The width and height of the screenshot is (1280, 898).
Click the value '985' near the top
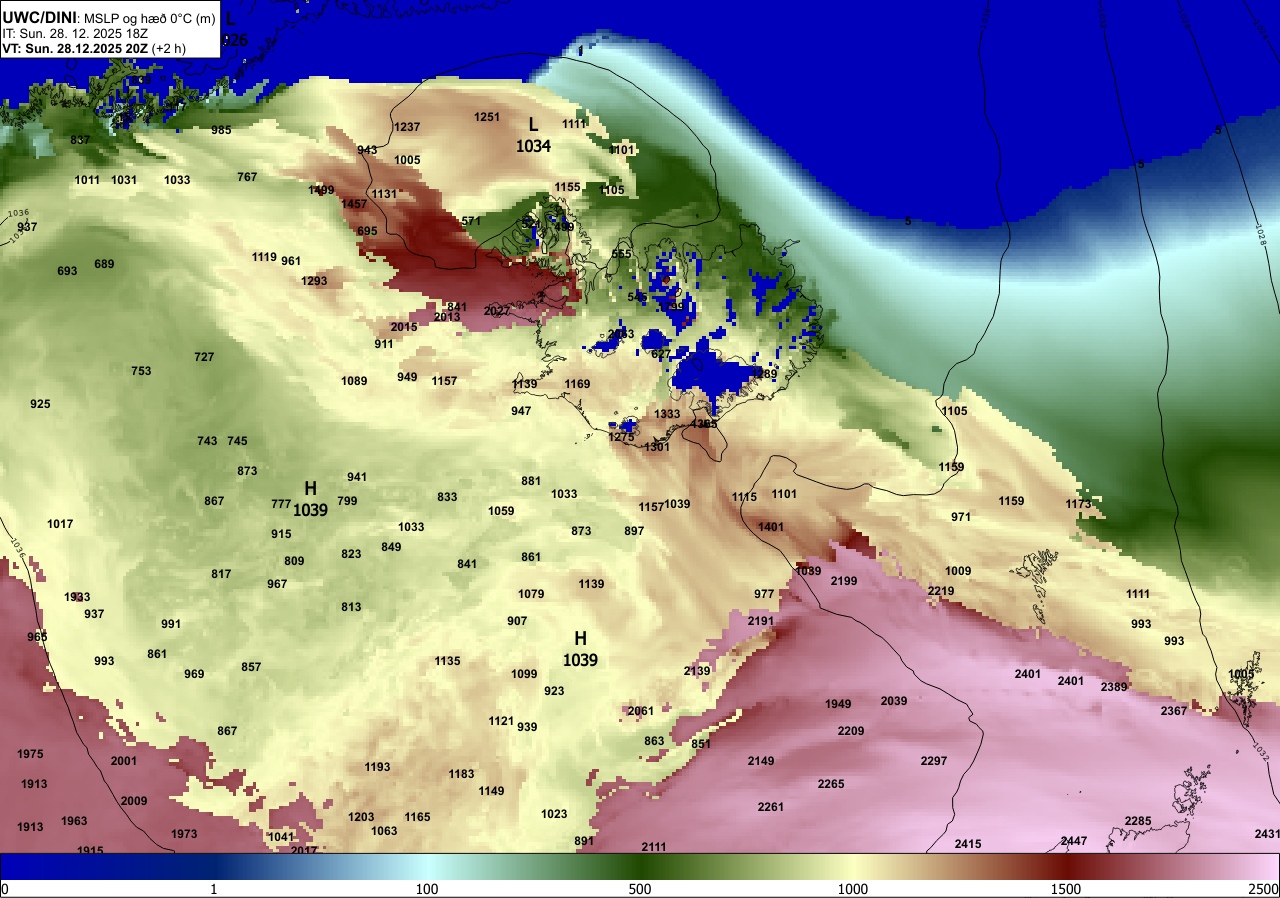[x=221, y=130]
